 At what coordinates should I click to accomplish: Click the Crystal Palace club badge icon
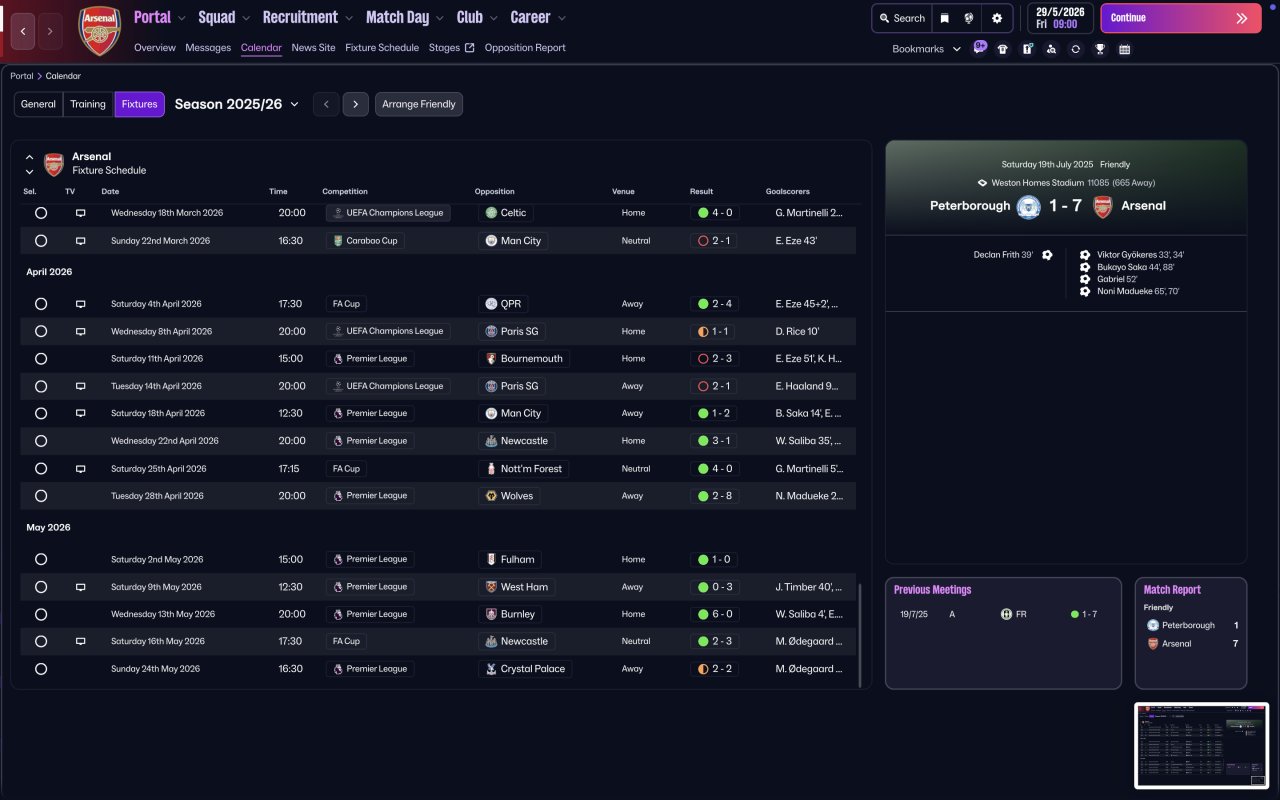coord(491,669)
